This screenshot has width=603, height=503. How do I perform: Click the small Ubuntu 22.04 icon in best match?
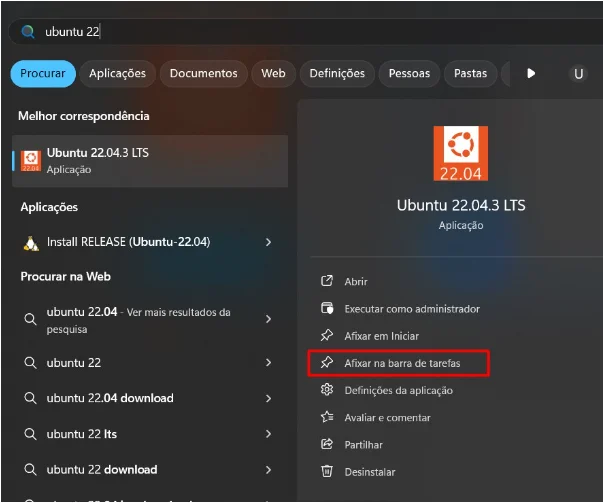click(31, 161)
